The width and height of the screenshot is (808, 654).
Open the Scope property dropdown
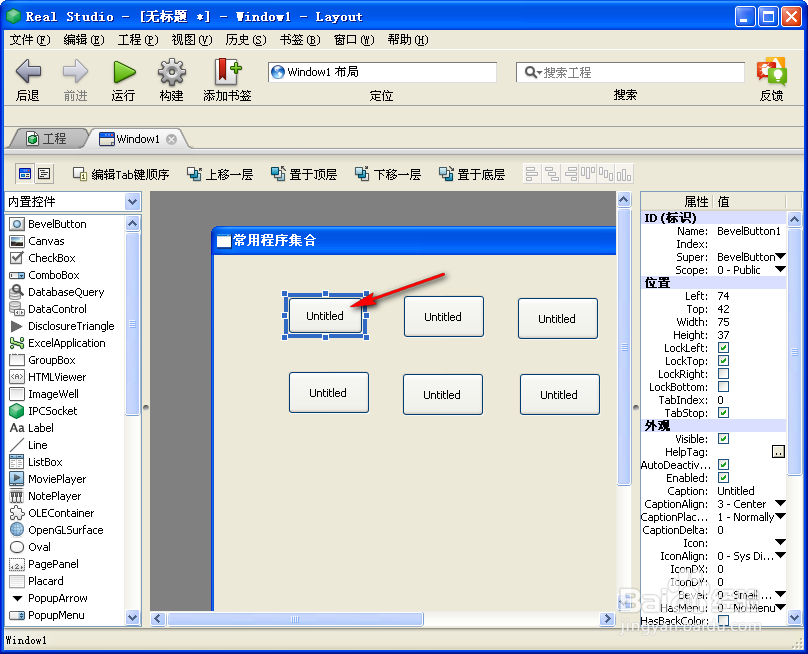(780, 270)
